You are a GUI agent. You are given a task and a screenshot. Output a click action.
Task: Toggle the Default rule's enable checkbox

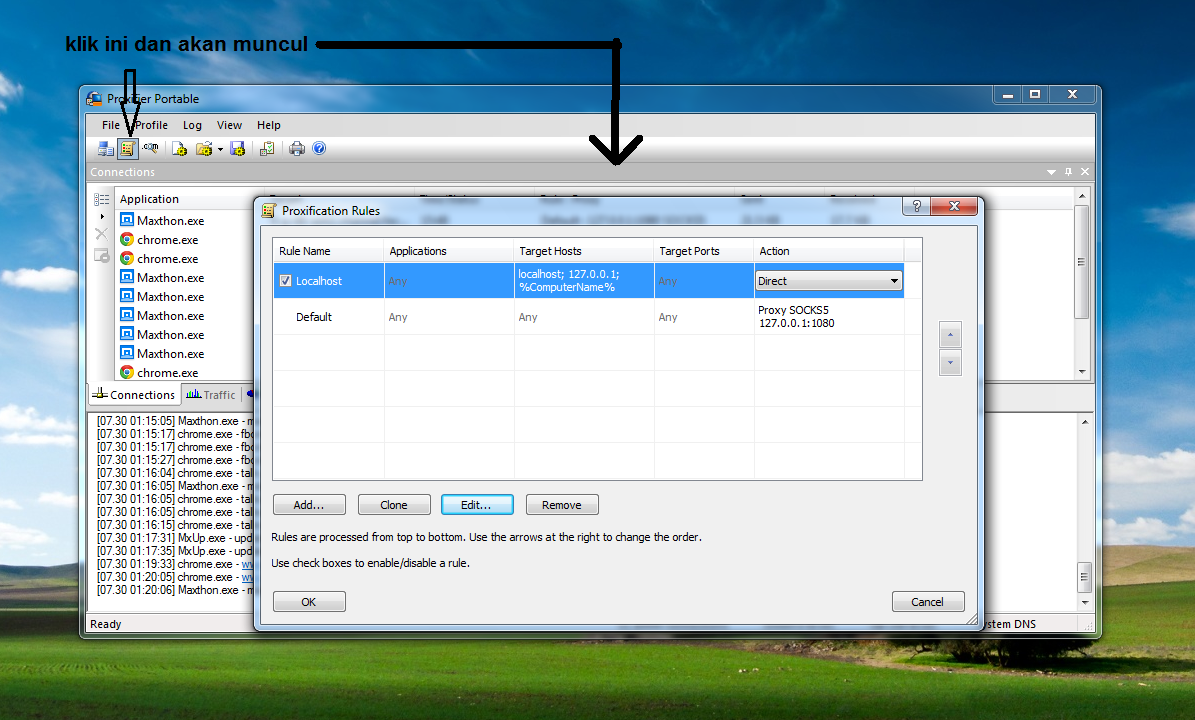(x=285, y=317)
